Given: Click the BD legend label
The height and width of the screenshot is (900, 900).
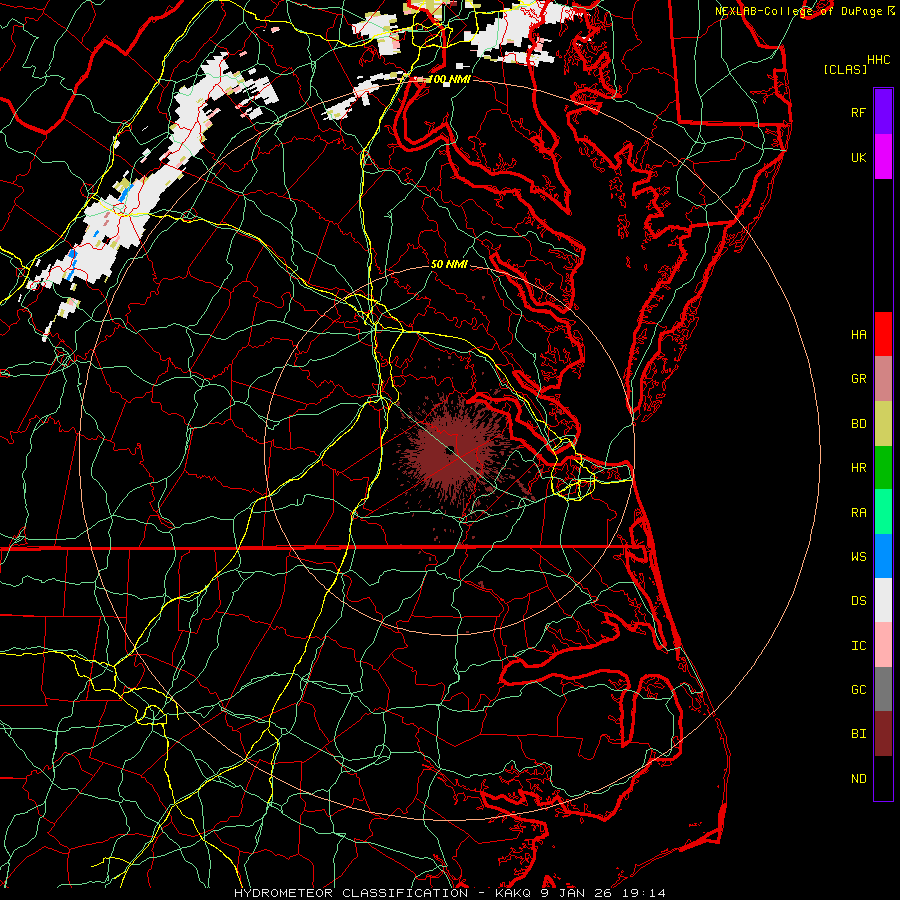Looking at the screenshot, I should (858, 424).
